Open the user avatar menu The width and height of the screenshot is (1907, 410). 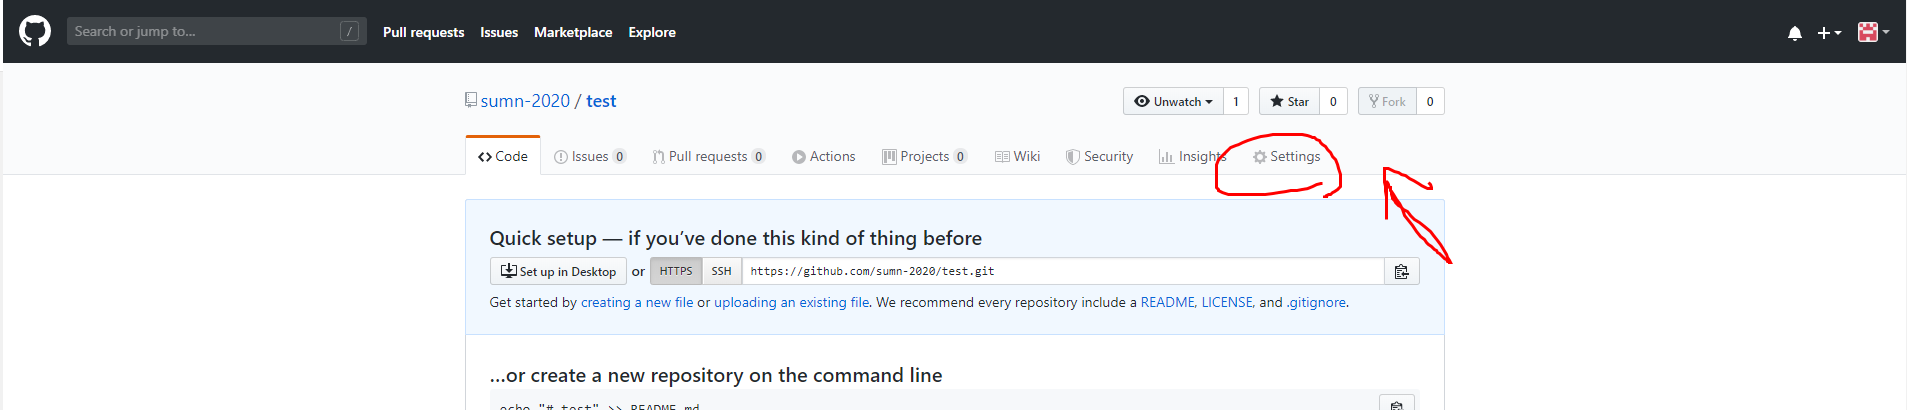[x=1873, y=32]
